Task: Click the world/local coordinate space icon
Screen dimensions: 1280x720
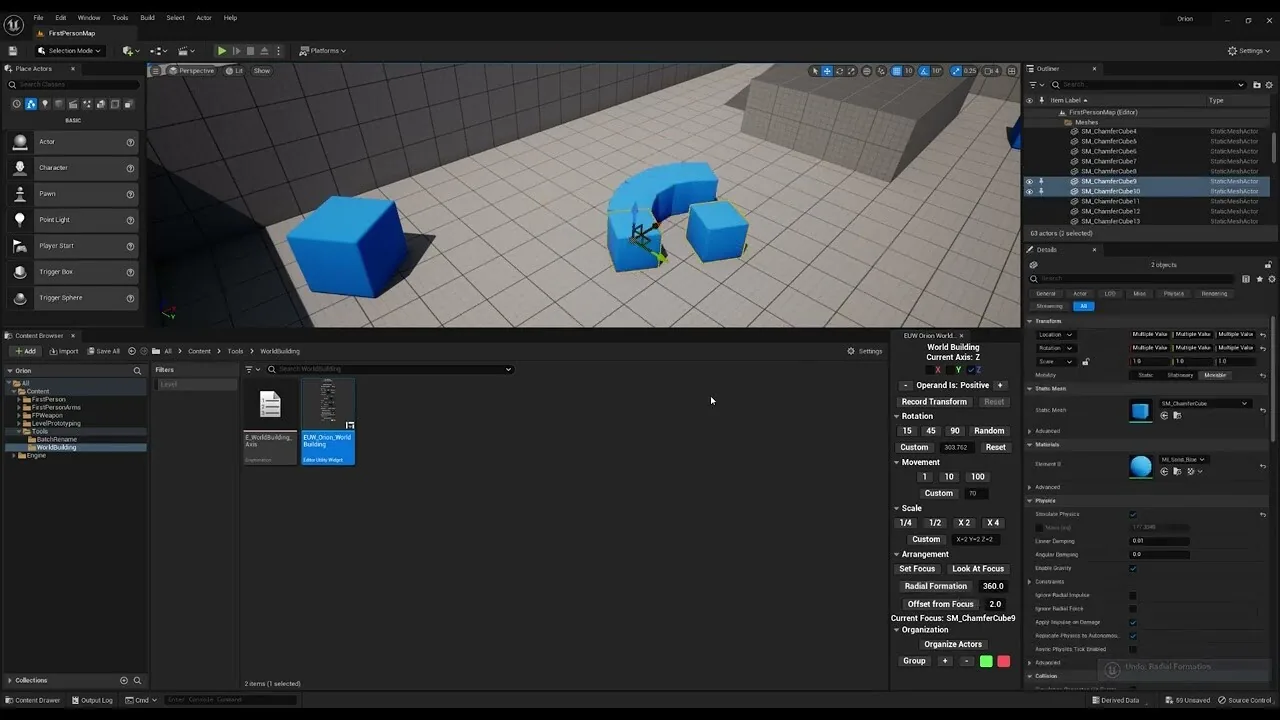Action: pyautogui.click(x=866, y=71)
